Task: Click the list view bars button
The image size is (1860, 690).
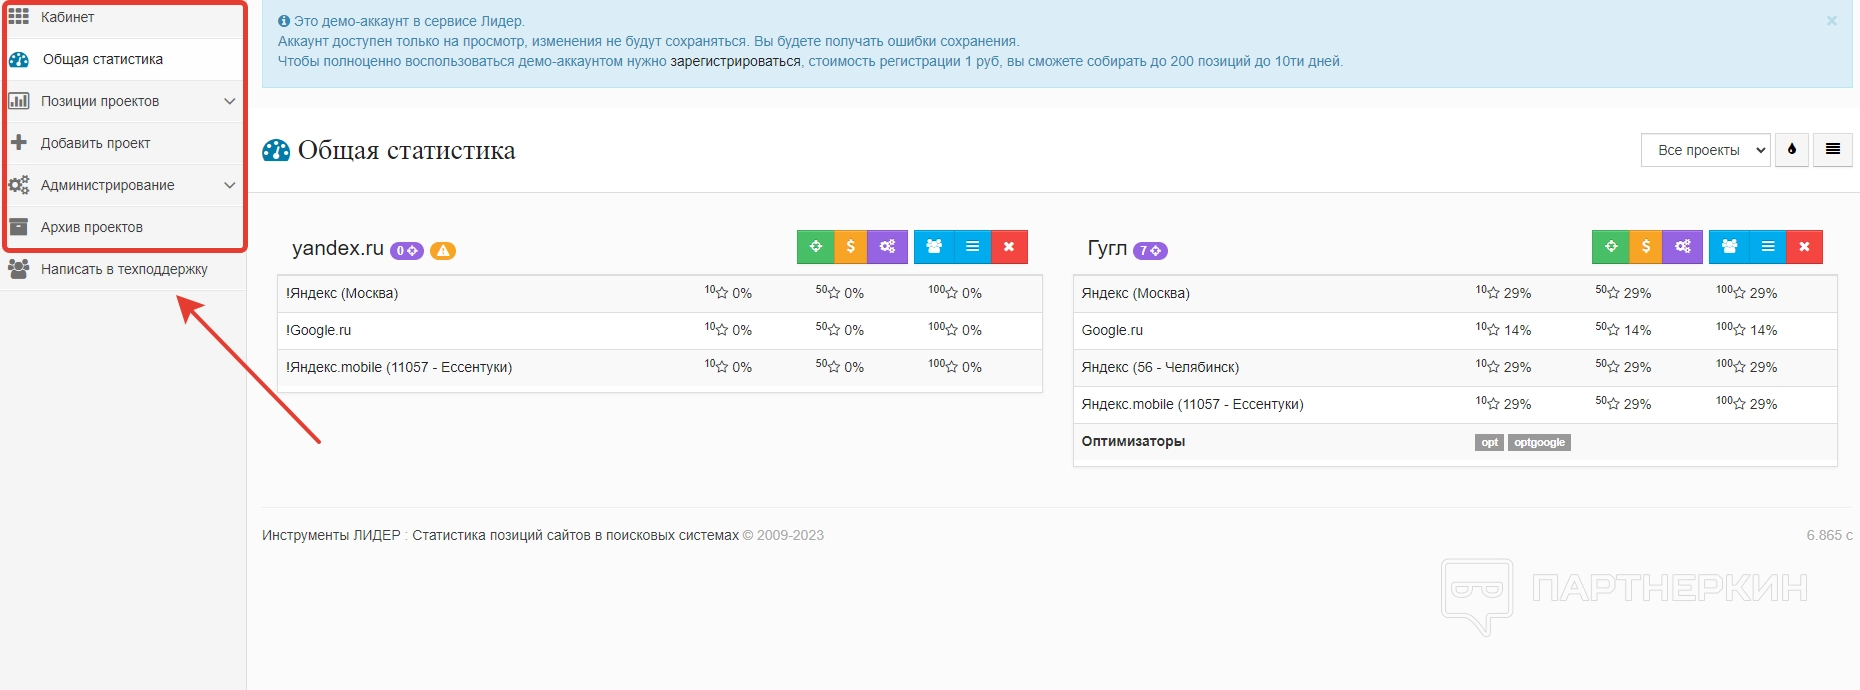Action: coord(1832,150)
